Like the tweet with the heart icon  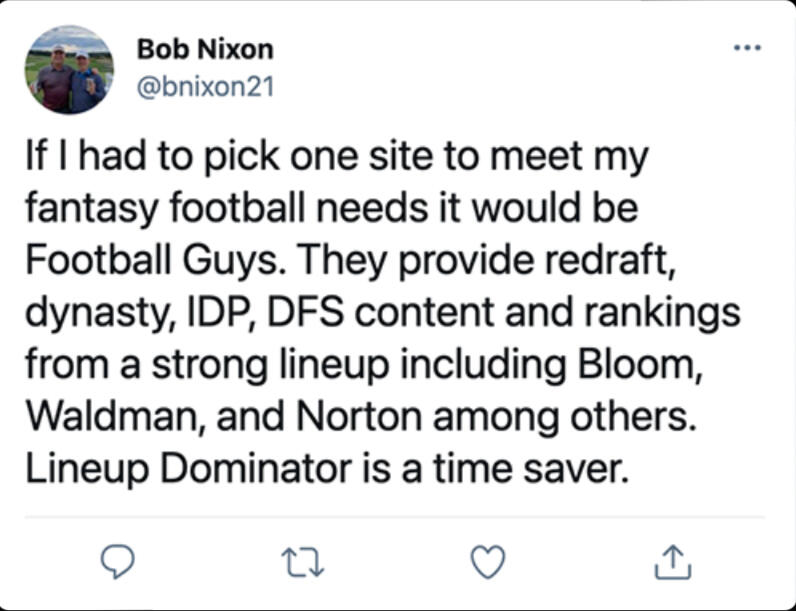tap(486, 562)
